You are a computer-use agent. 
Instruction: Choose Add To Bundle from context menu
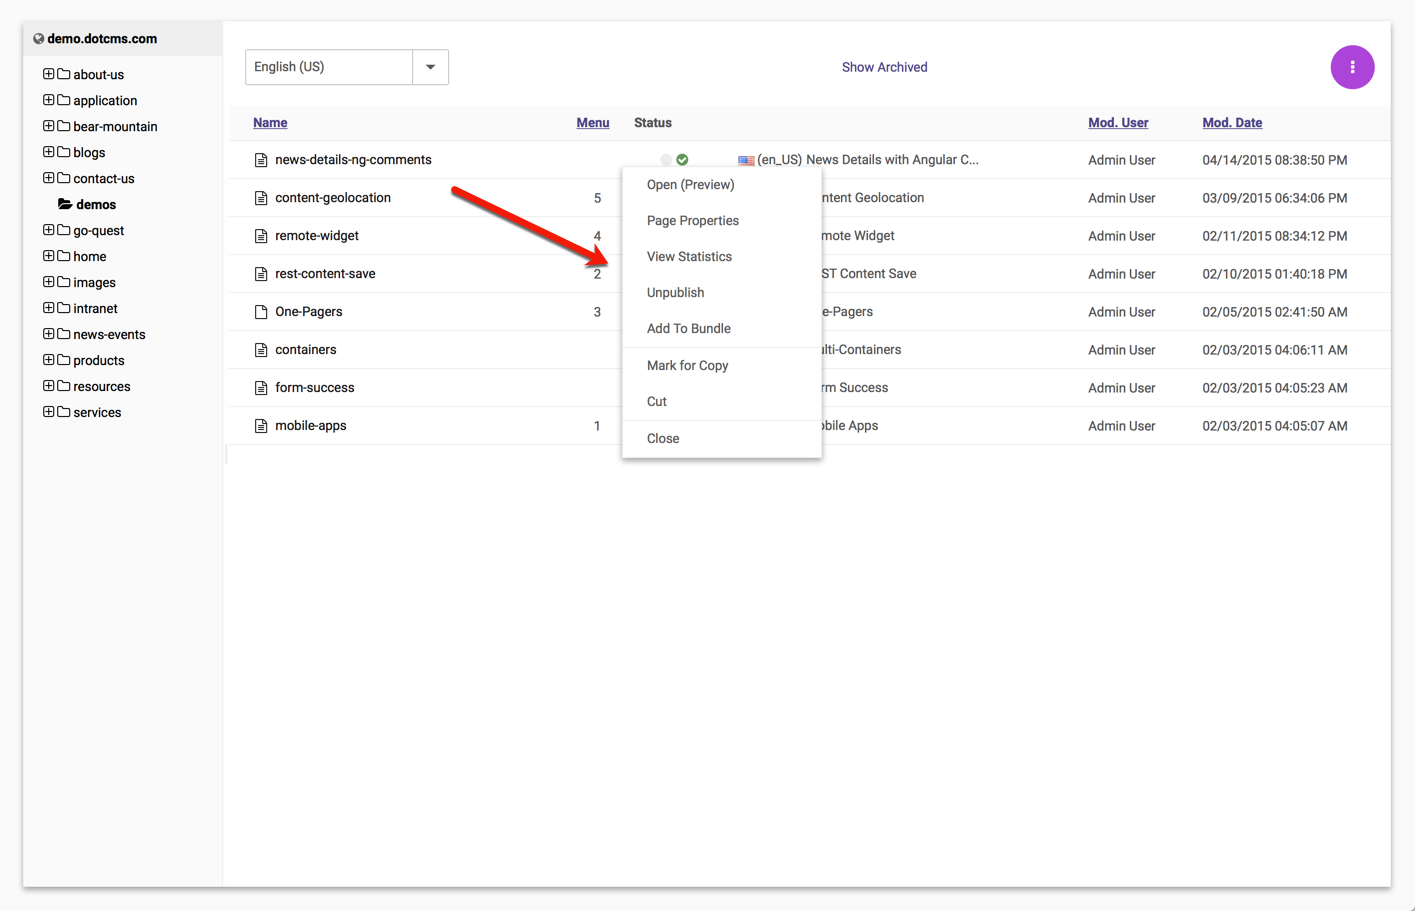coord(688,329)
